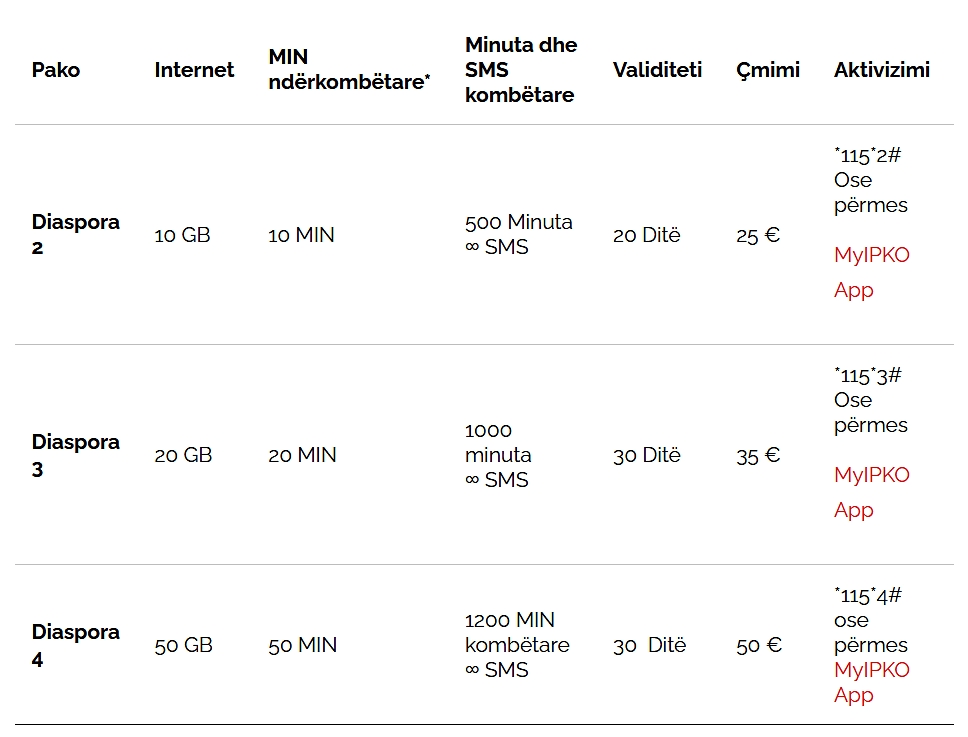Select the *115*4# activation code
Viewport: 968px width, 737px height.
click(868, 595)
